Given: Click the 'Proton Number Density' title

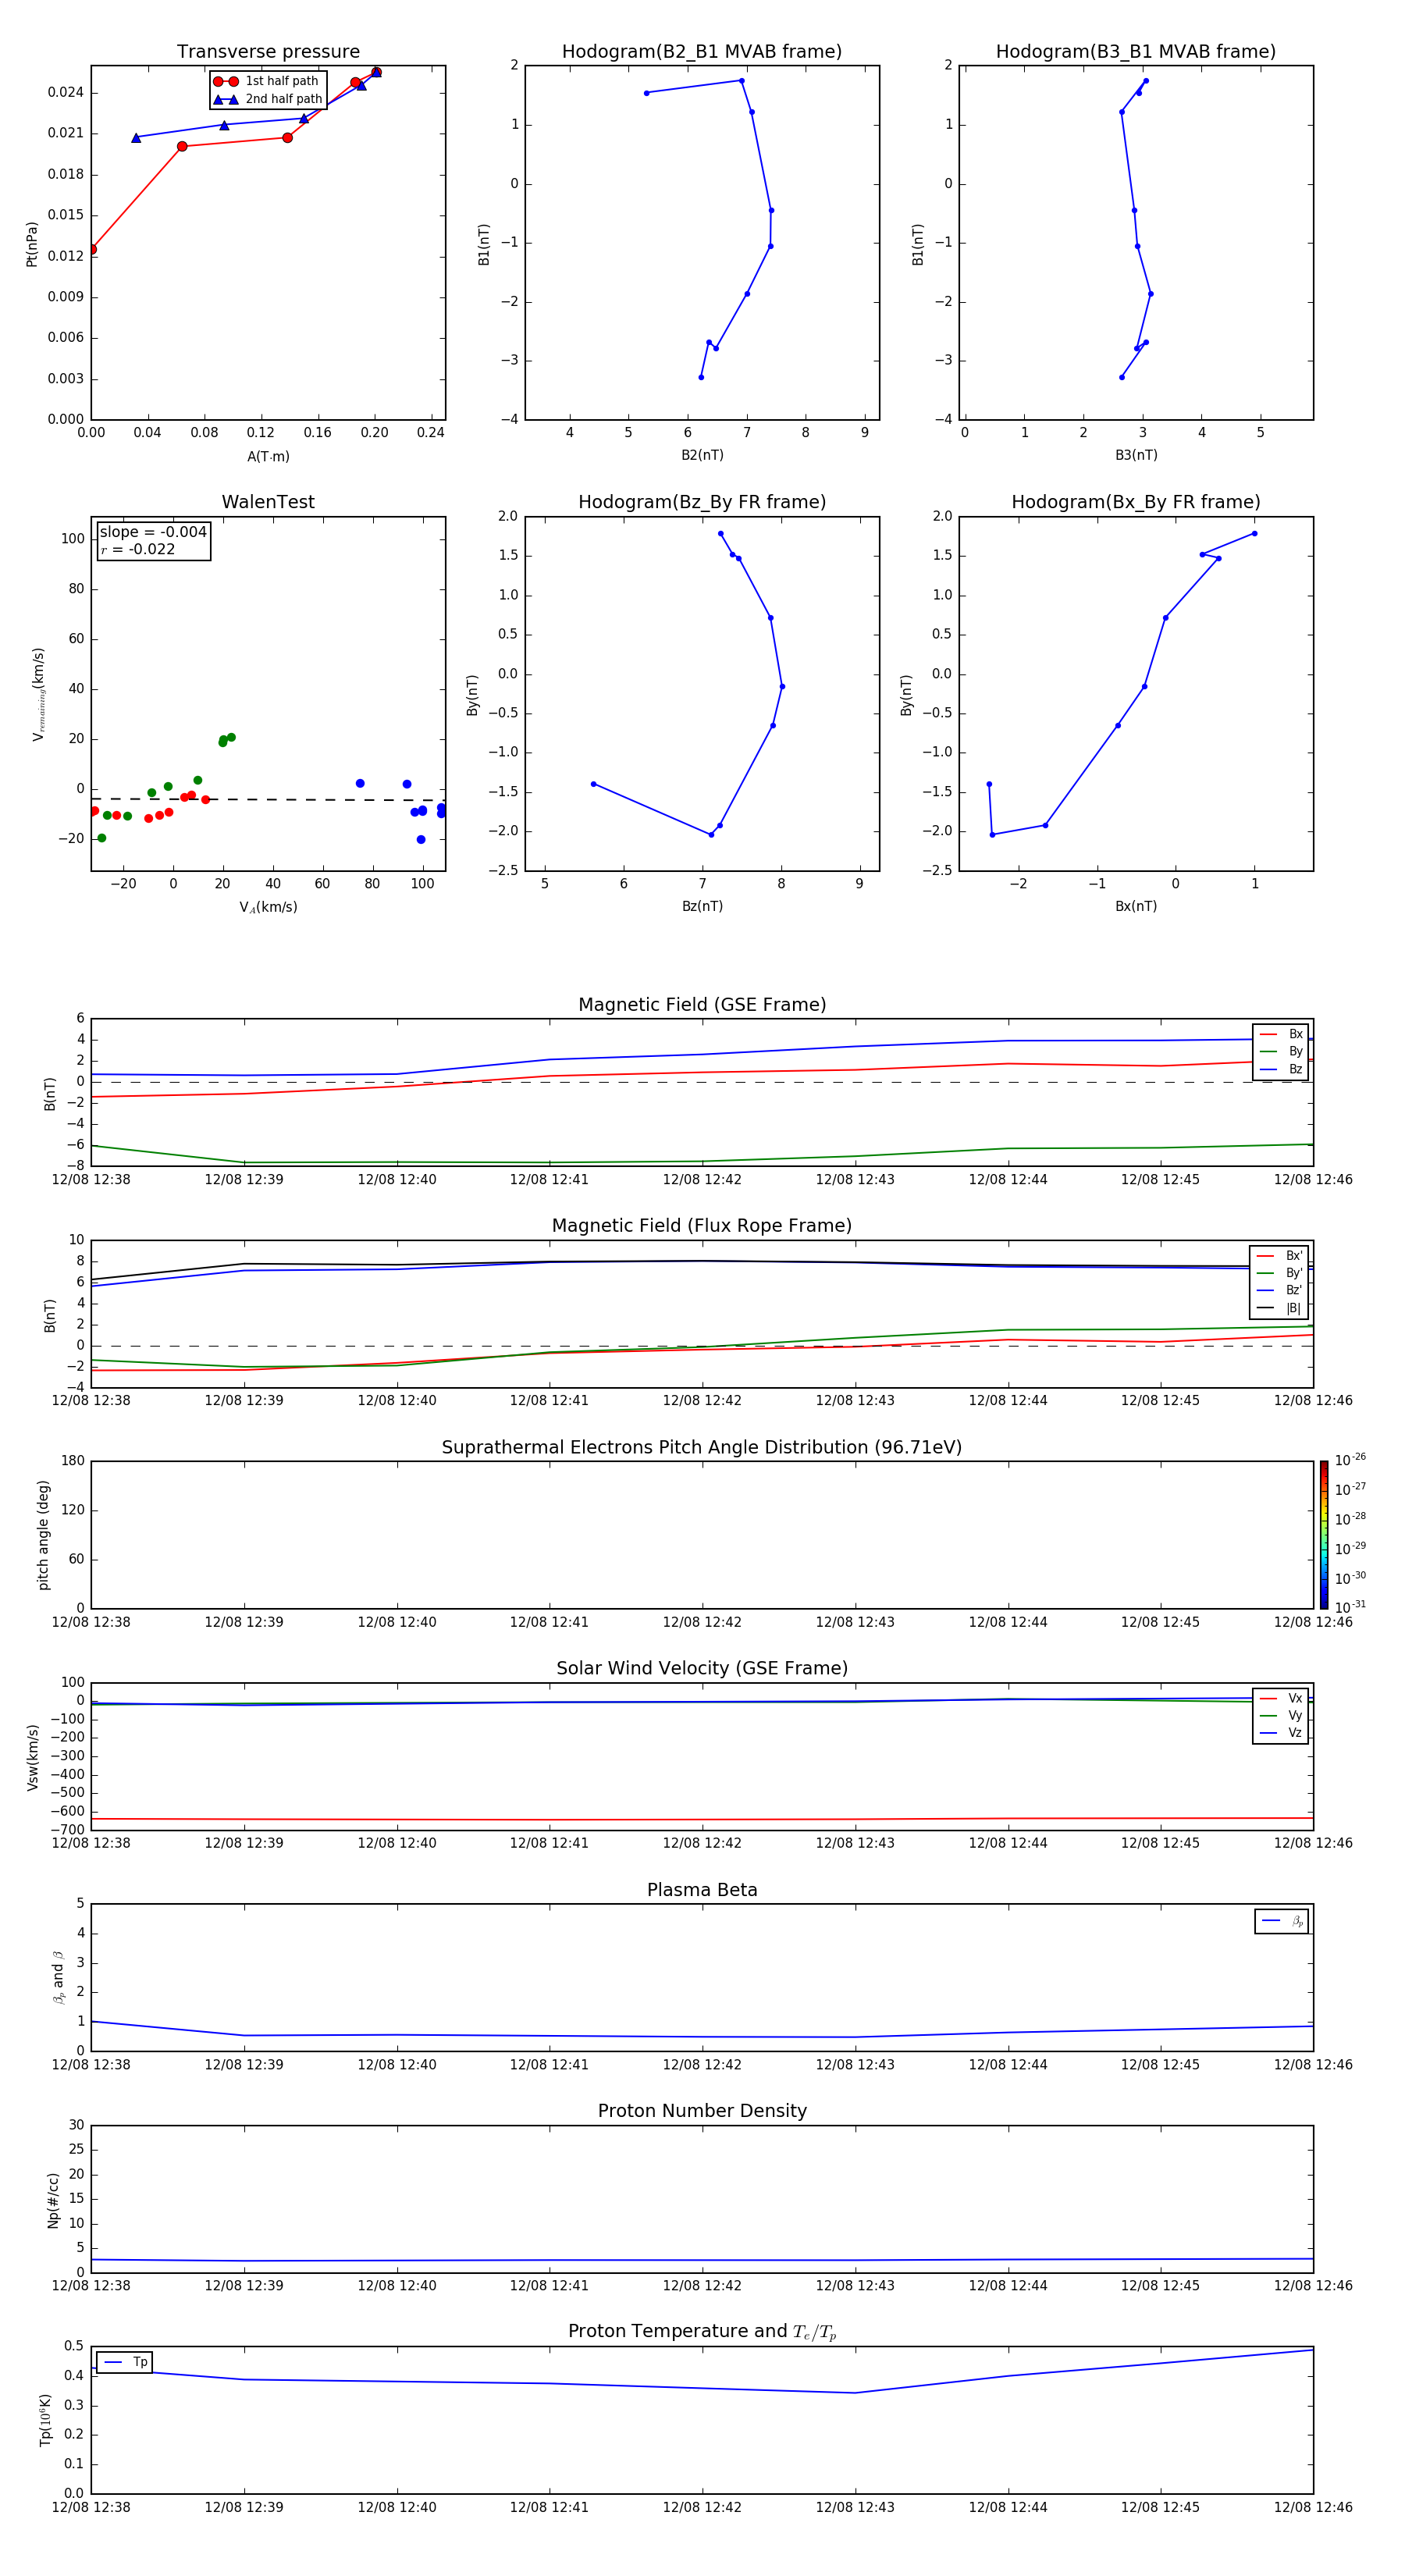Looking at the screenshot, I should tap(702, 2111).
